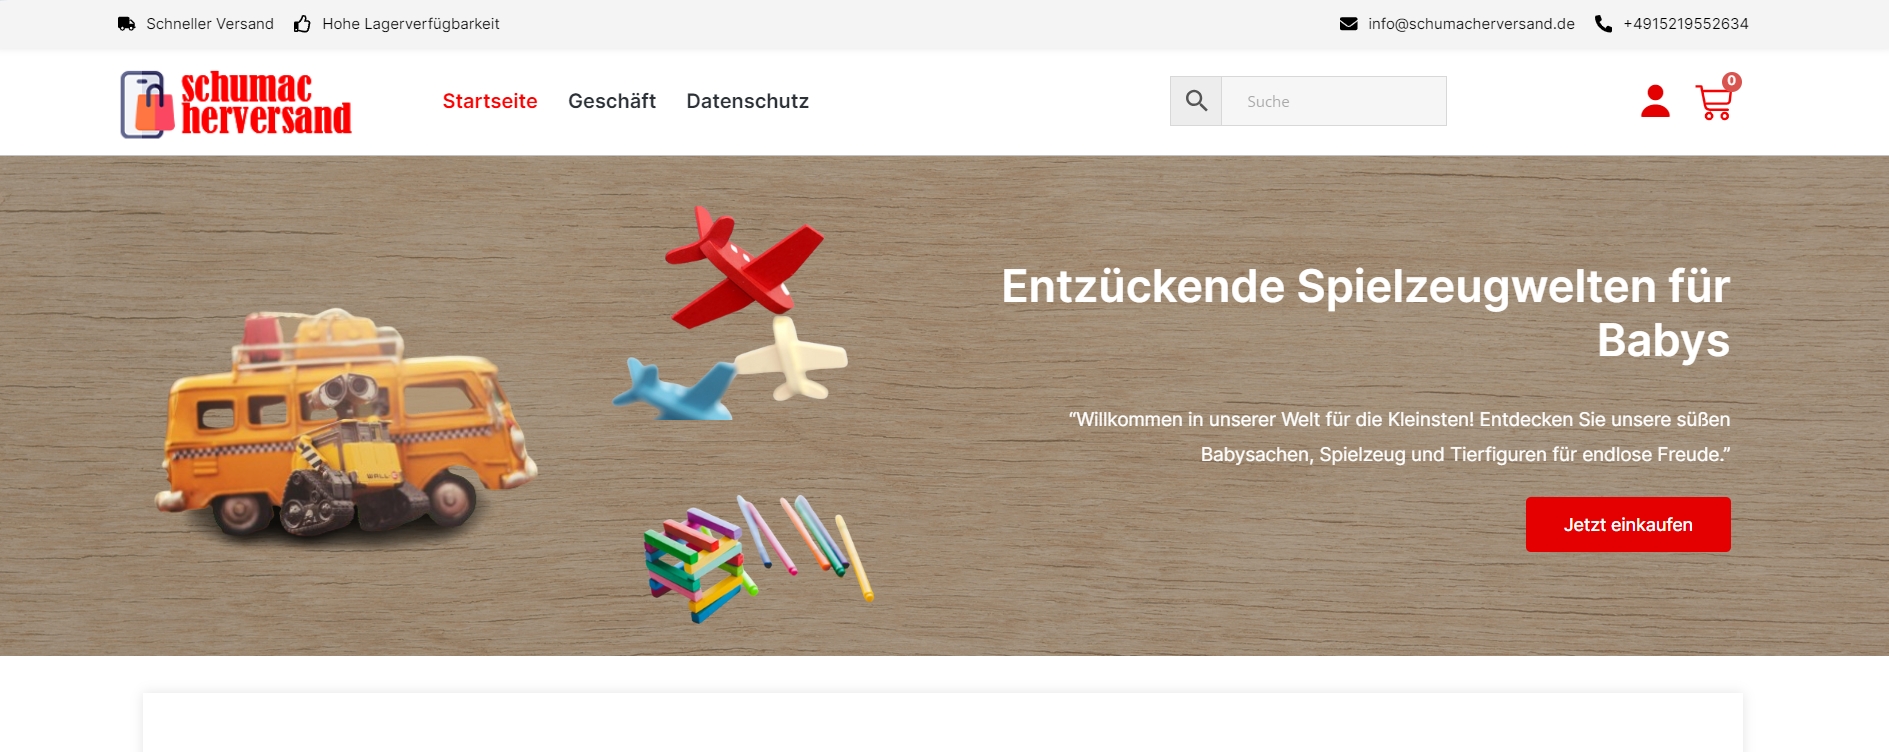Click into the Suche search field
Screen dimensions: 1889x752
tap(1334, 101)
